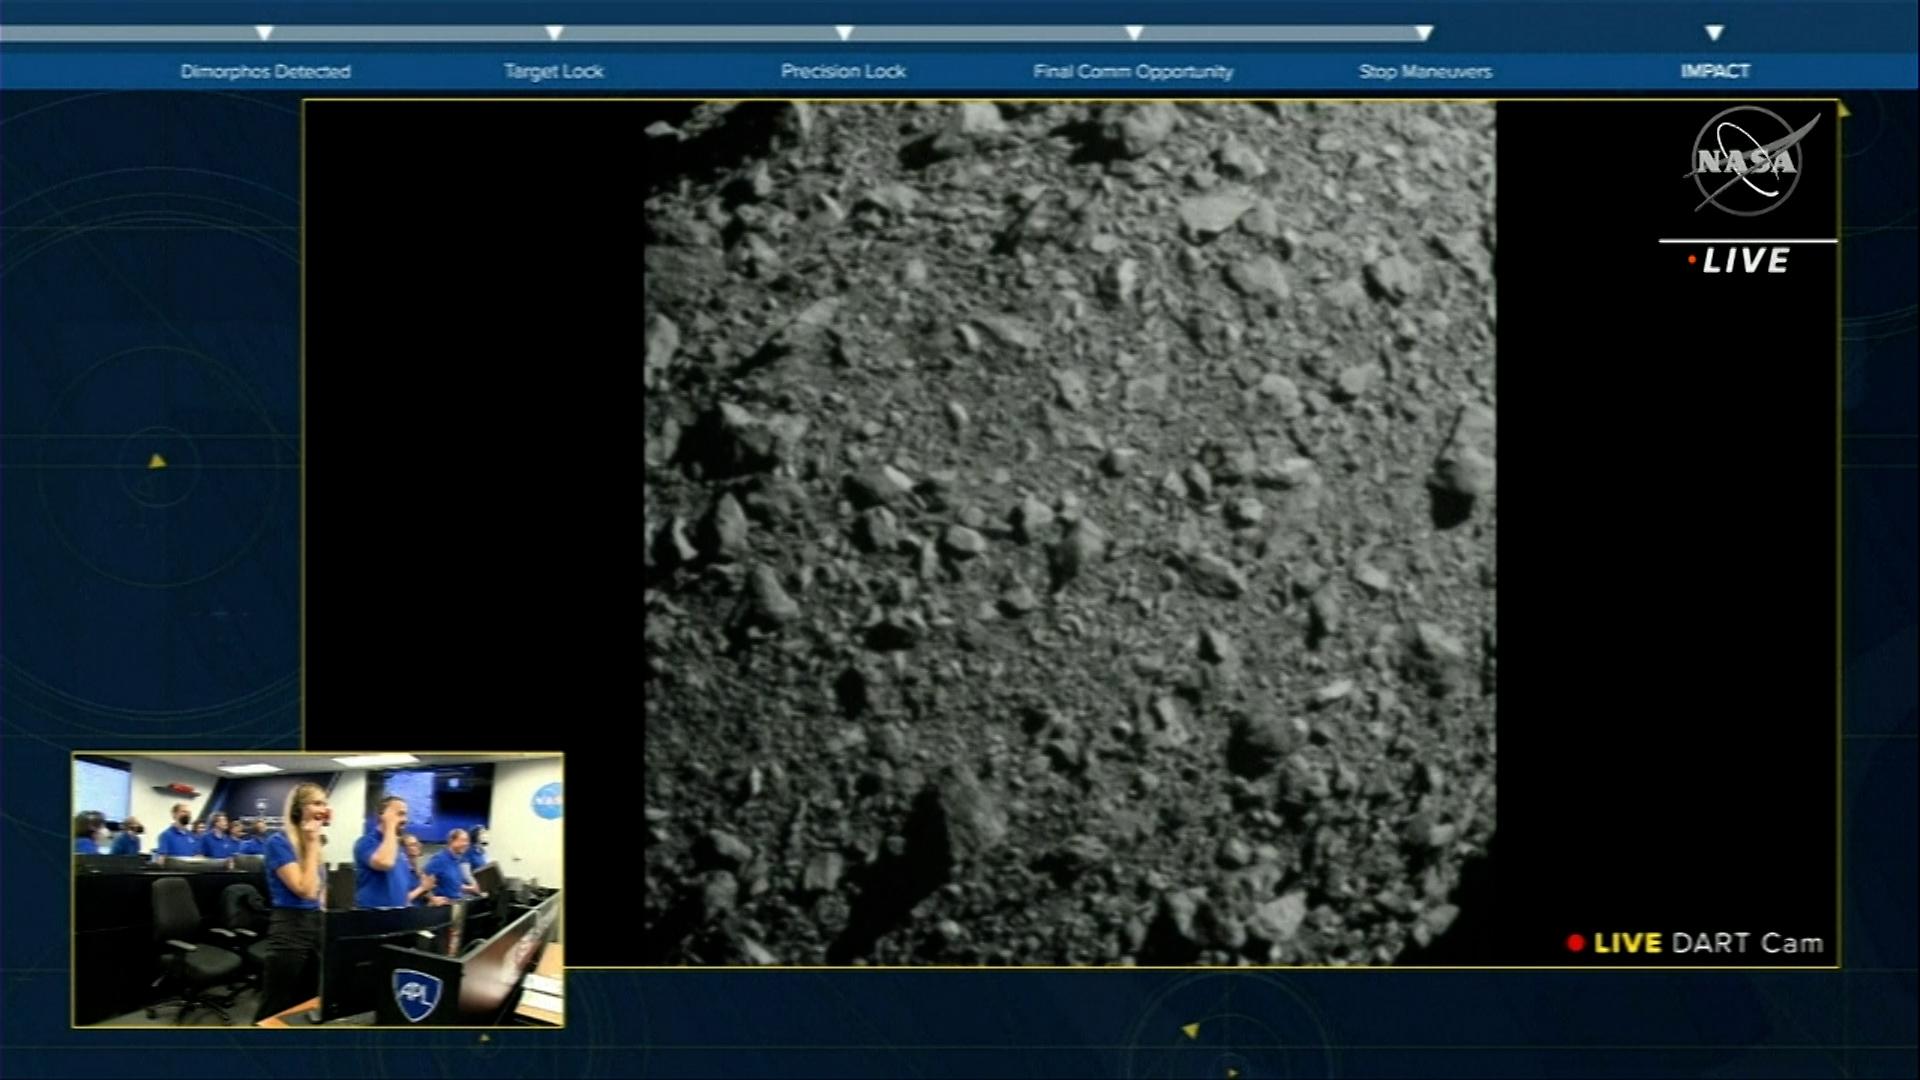1920x1080 pixels.
Task: Expand the yellow arrow marker on the left panel
Action: coord(156,462)
